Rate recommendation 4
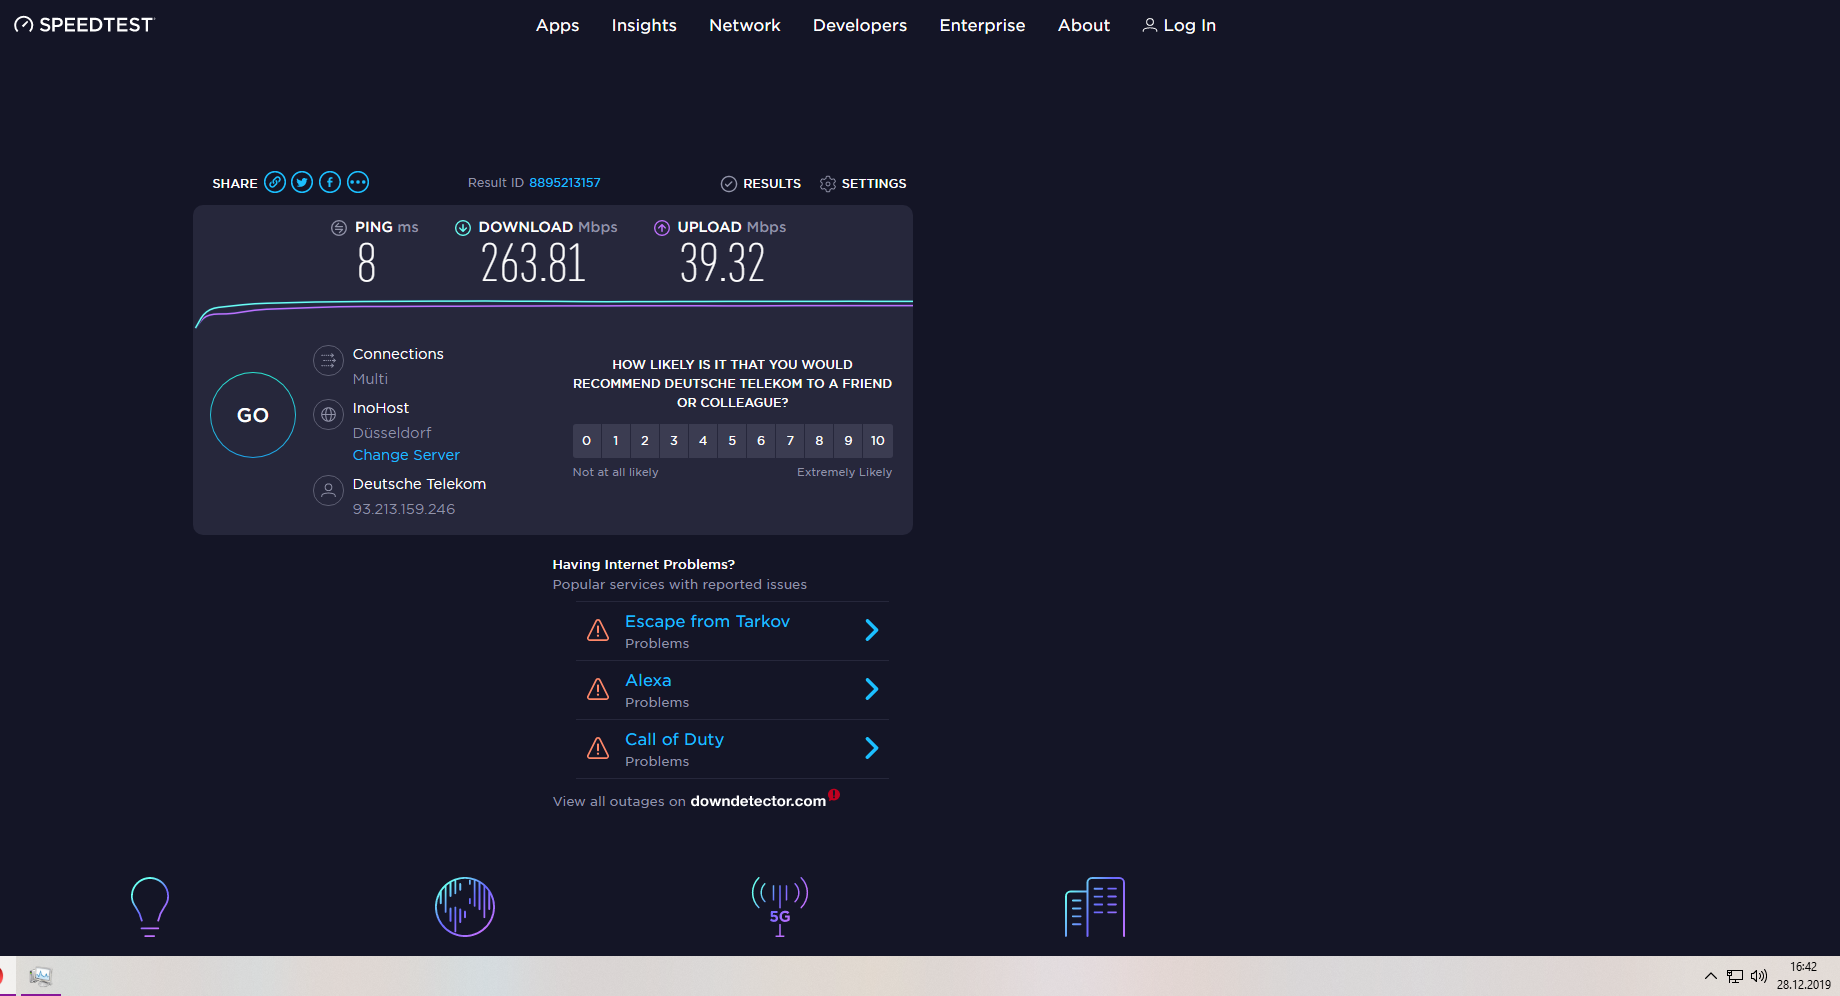This screenshot has height=996, width=1840. pyautogui.click(x=703, y=441)
